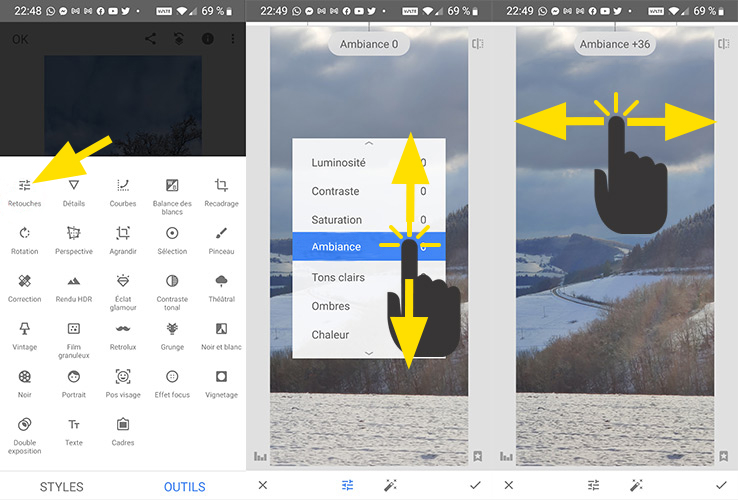
Task: Tap the share icon in the top bar
Action: (x=150, y=39)
